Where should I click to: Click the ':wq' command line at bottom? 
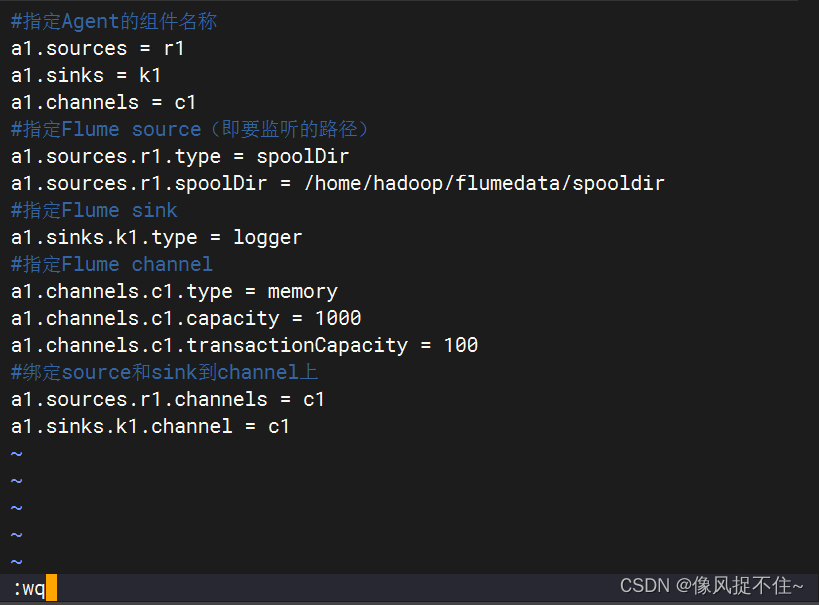click(x=29, y=588)
